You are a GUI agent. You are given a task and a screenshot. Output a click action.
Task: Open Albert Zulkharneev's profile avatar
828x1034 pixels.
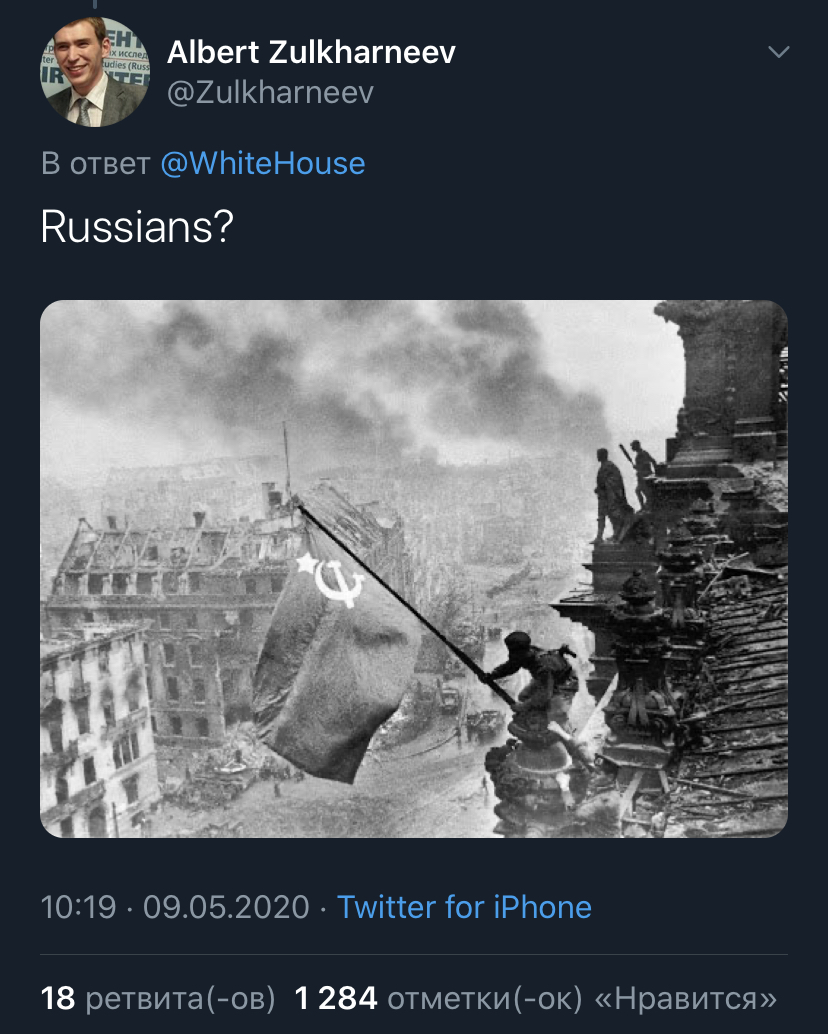click(x=95, y=72)
